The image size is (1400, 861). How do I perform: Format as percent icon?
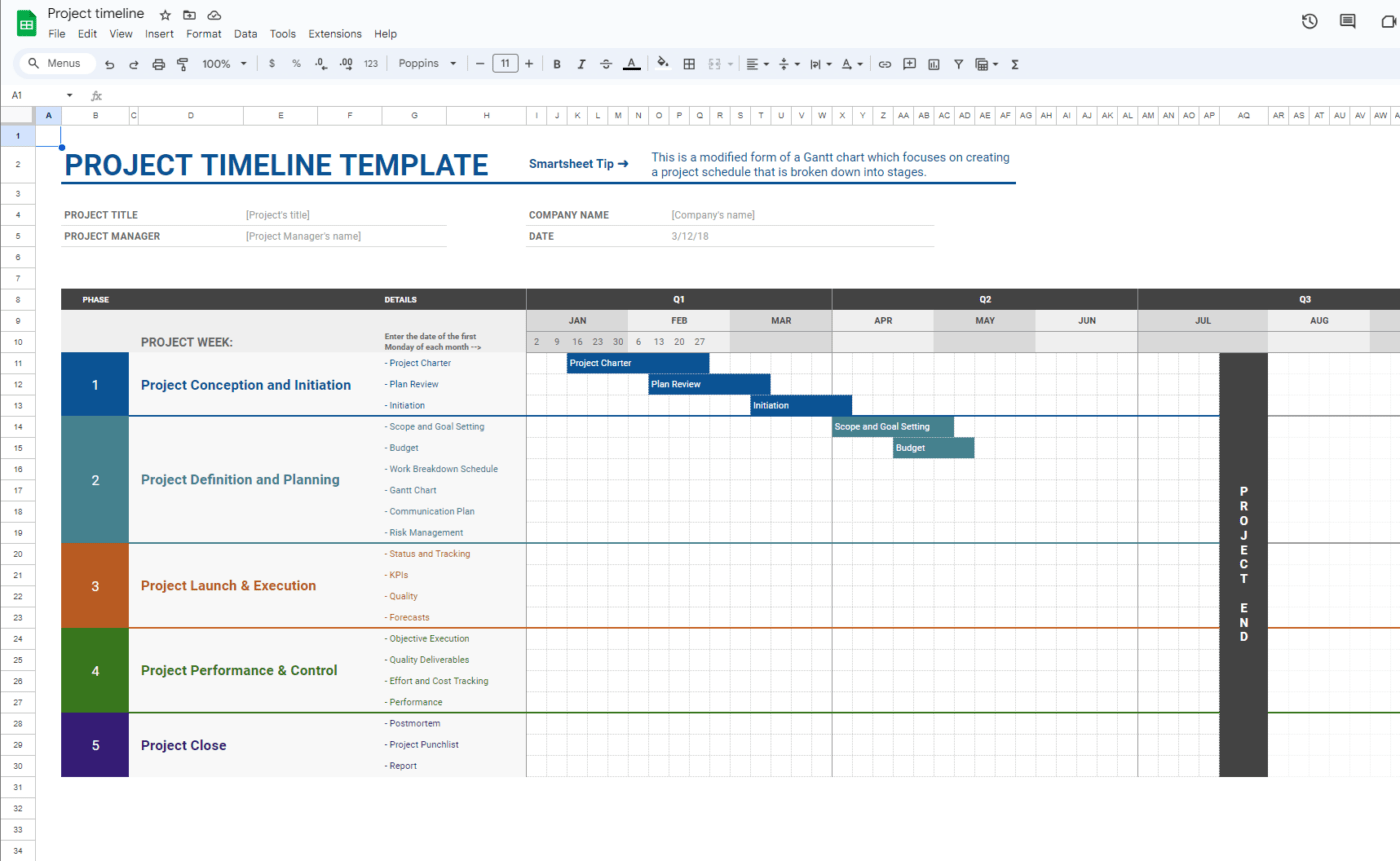click(x=296, y=64)
